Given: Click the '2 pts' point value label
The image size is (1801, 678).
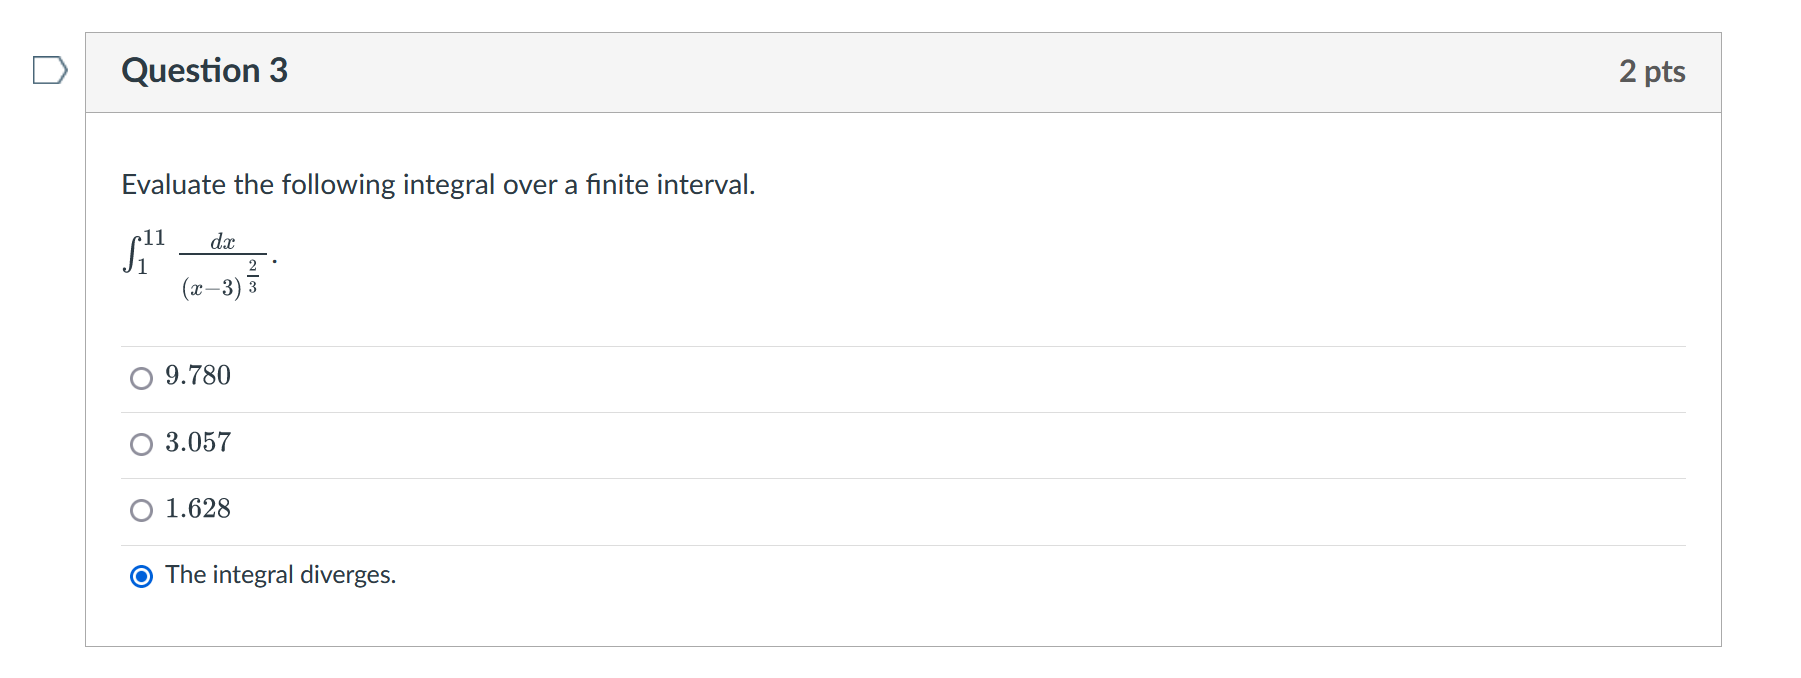Looking at the screenshot, I should 1654,71.
